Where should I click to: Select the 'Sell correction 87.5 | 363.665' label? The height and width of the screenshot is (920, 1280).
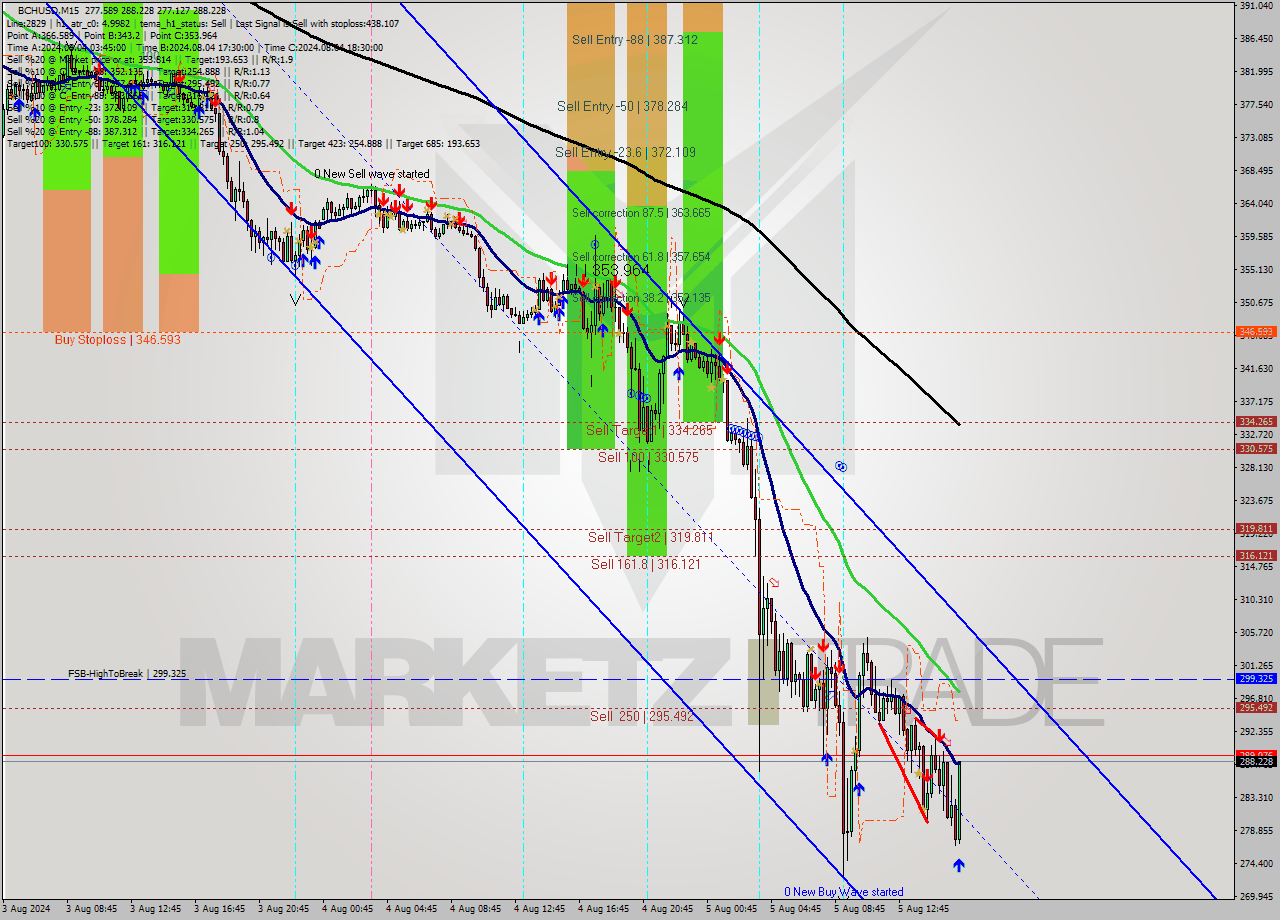tap(641, 213)
